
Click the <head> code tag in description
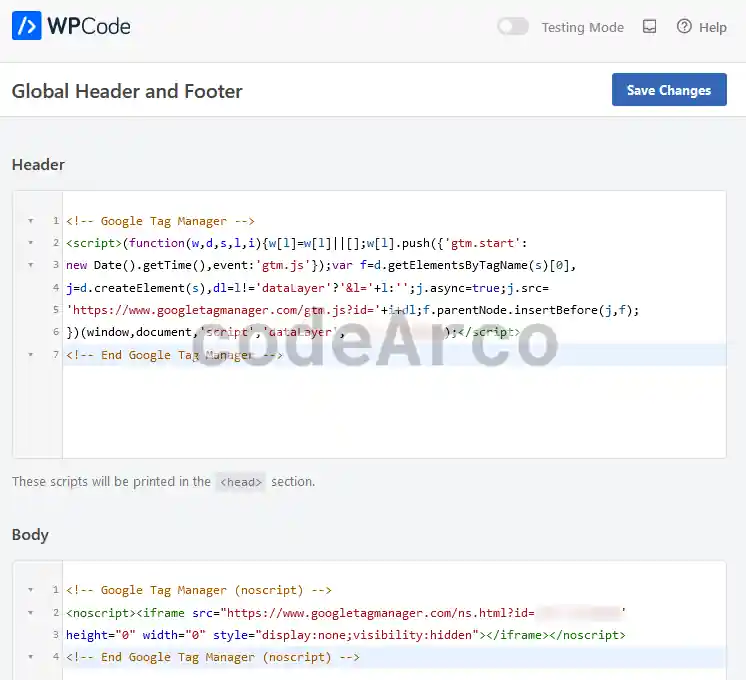point(241,482)
